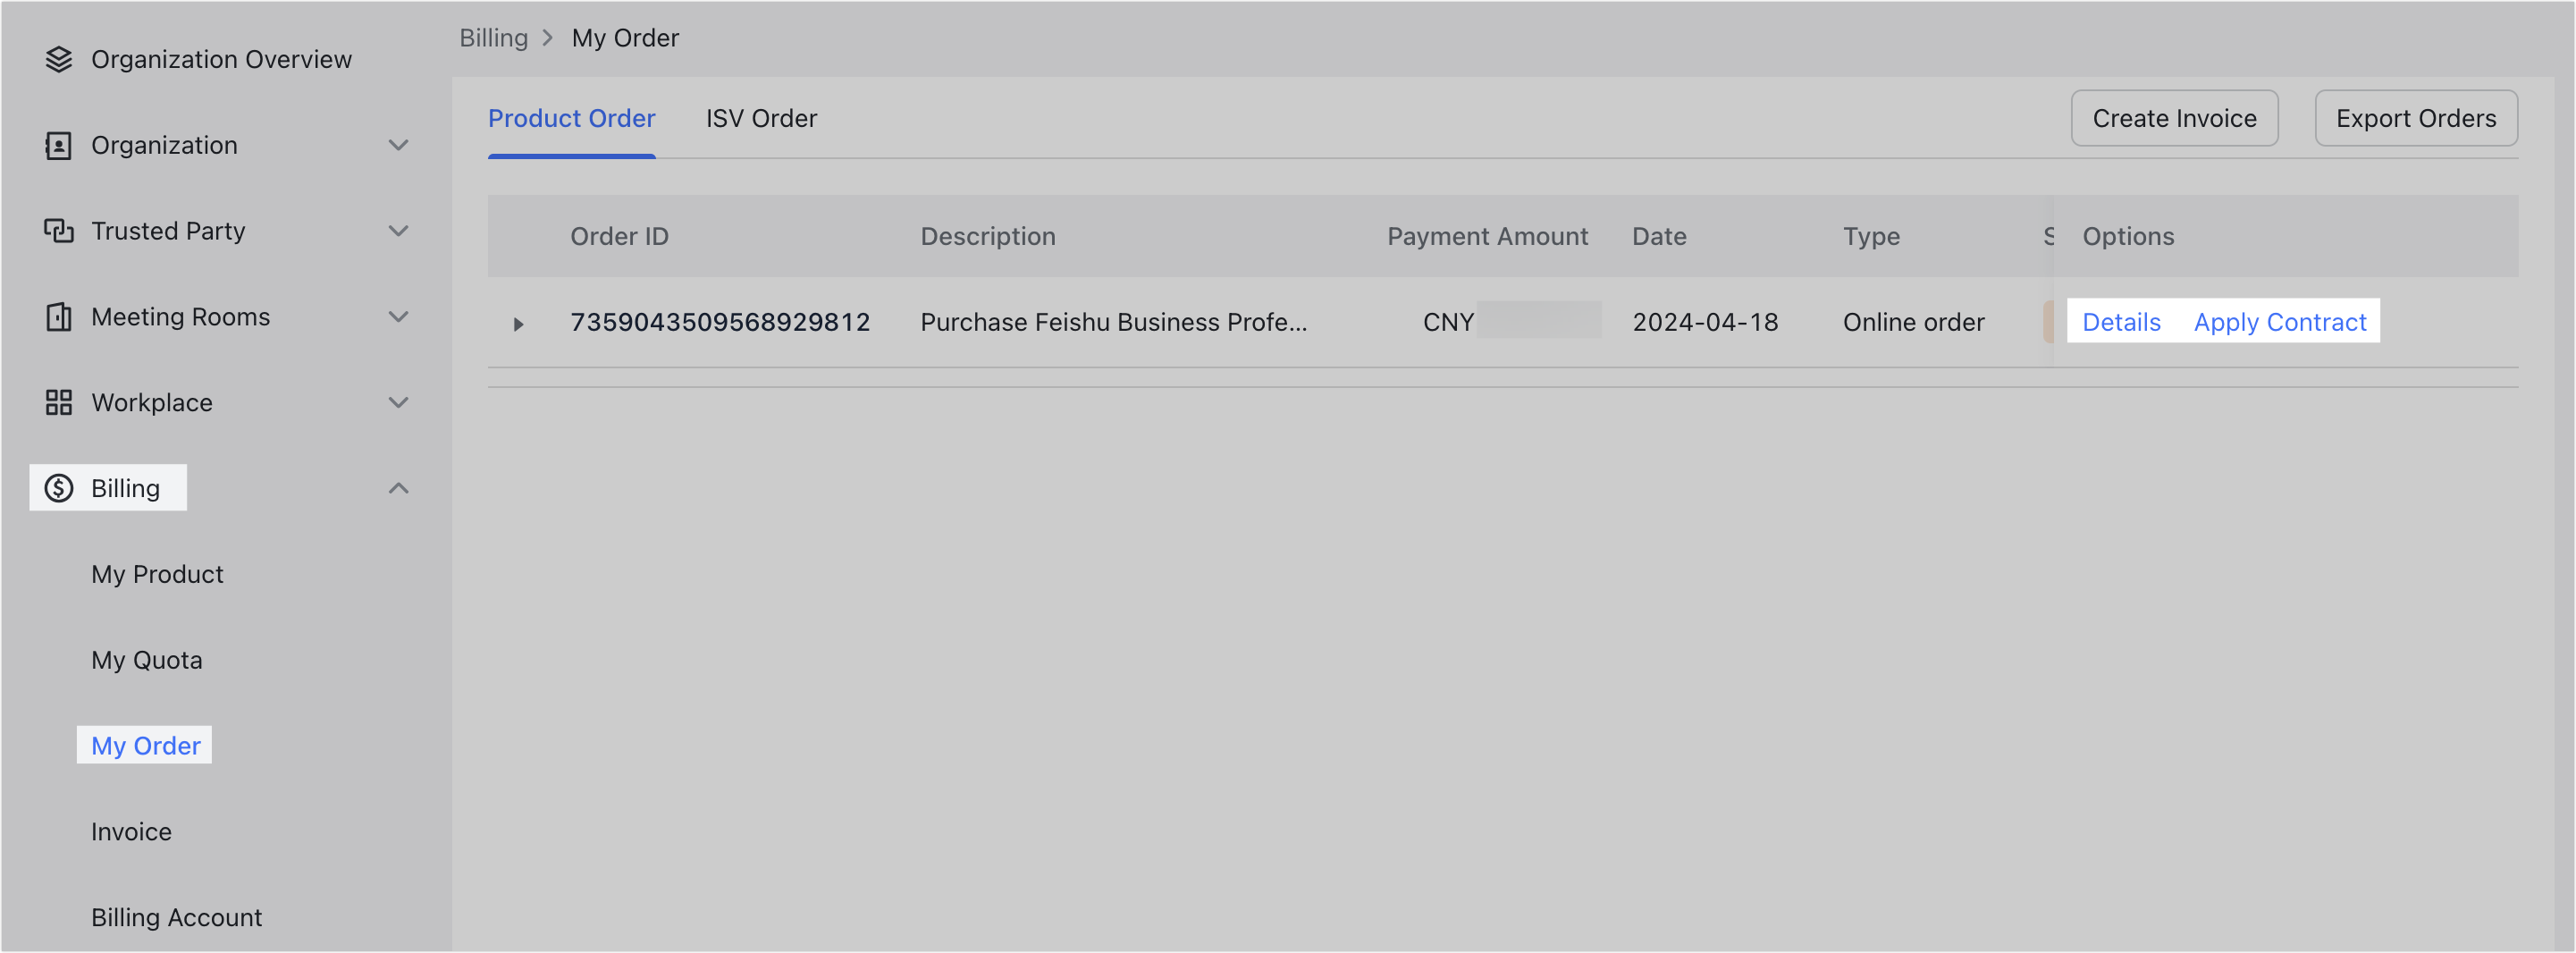Click Apply Contract for the order

pyautogui.click(x=2280, y=322)
